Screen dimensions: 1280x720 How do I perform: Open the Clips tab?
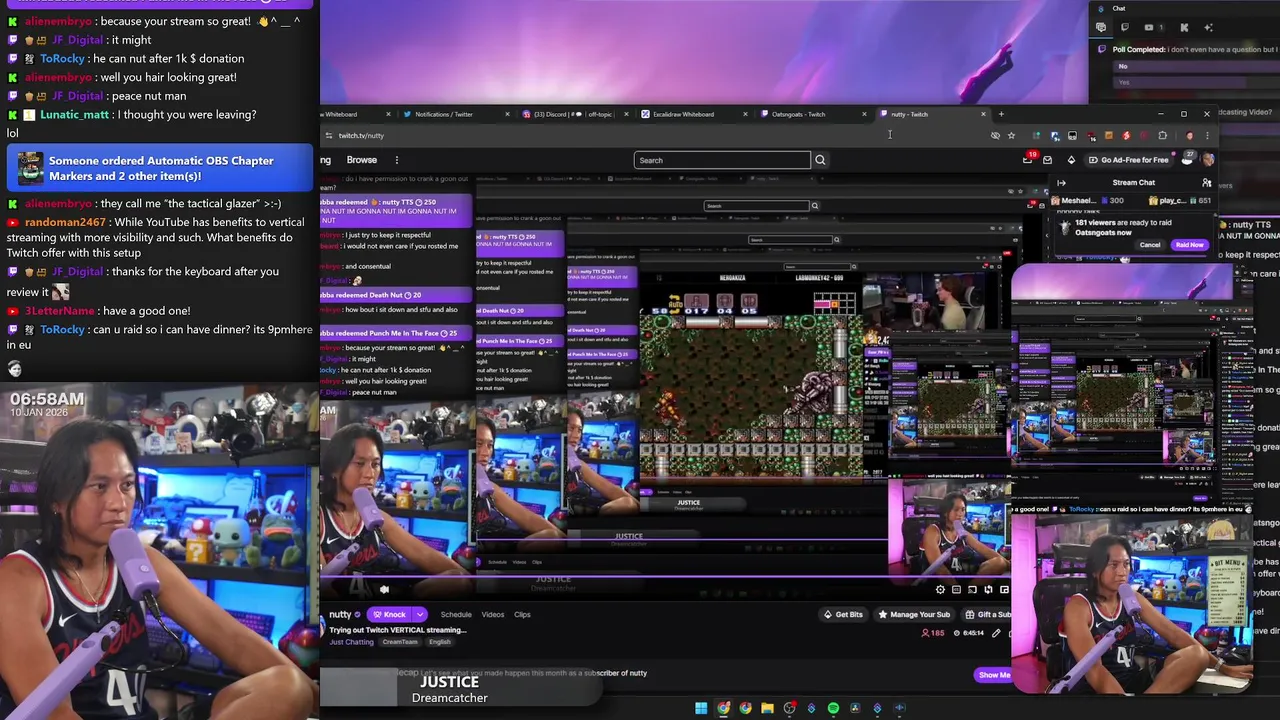522,614
